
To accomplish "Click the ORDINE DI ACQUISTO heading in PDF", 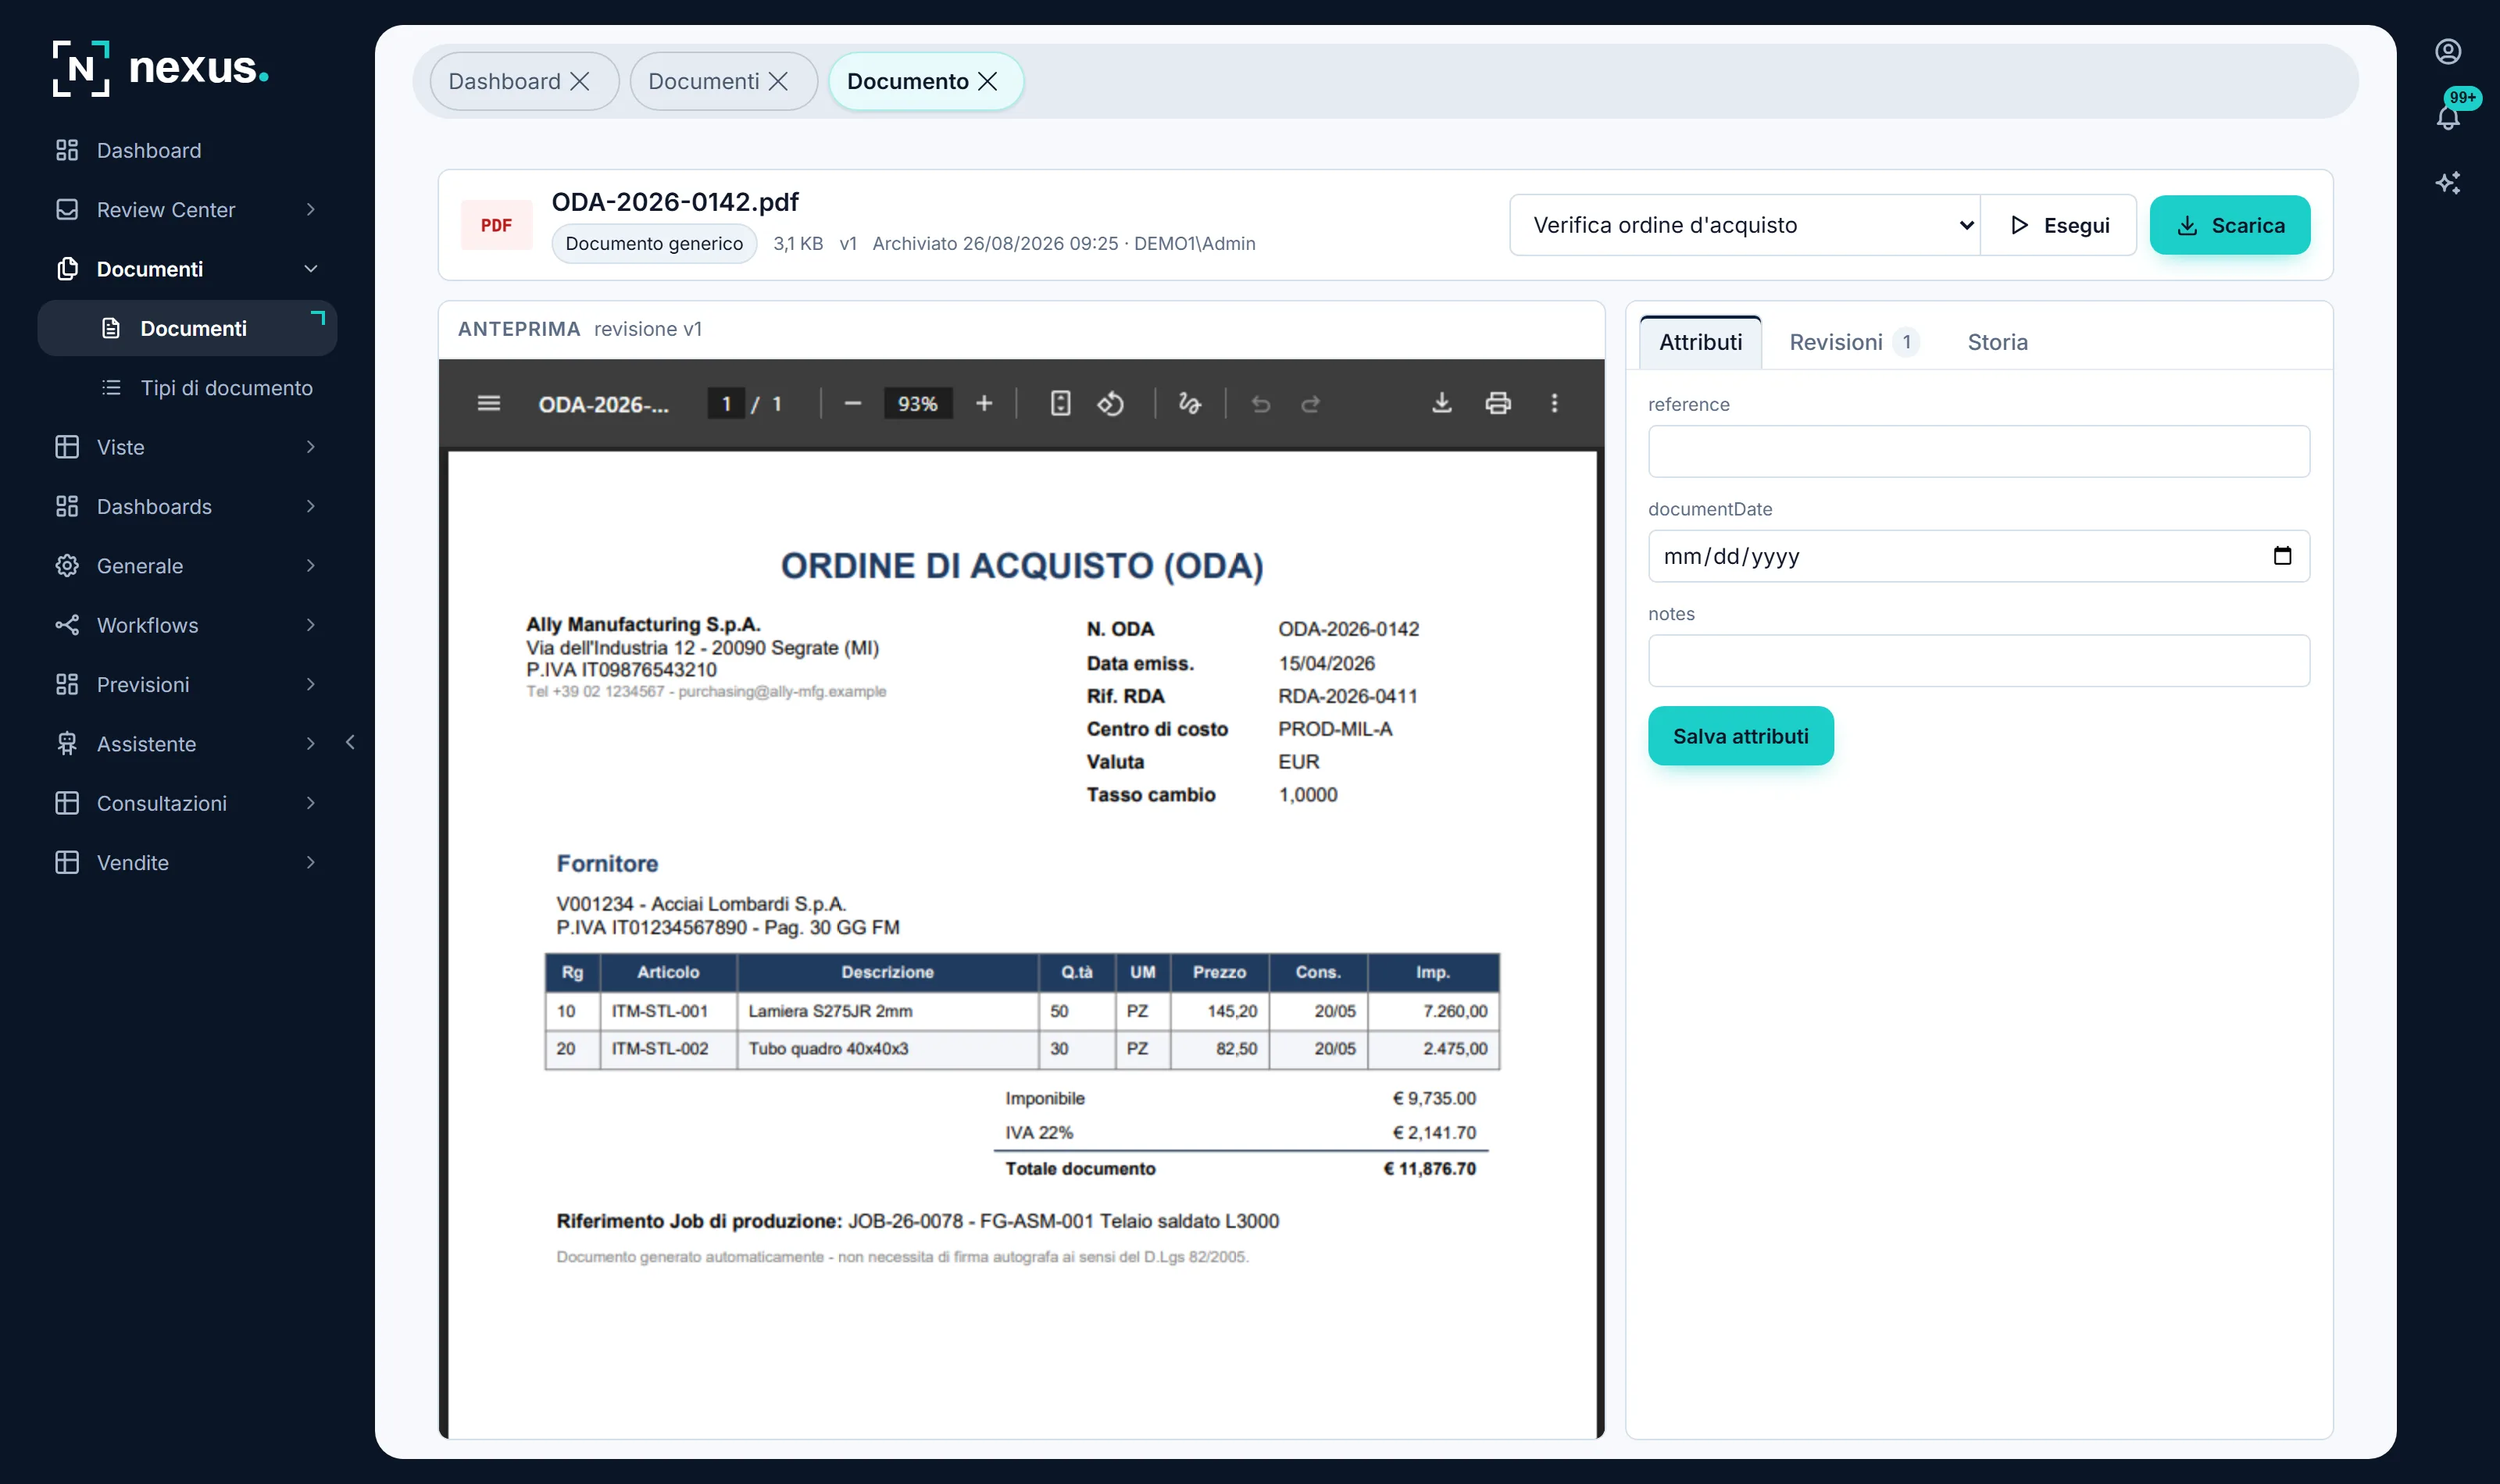I will pyautogui.click(x=1021, y=566).
